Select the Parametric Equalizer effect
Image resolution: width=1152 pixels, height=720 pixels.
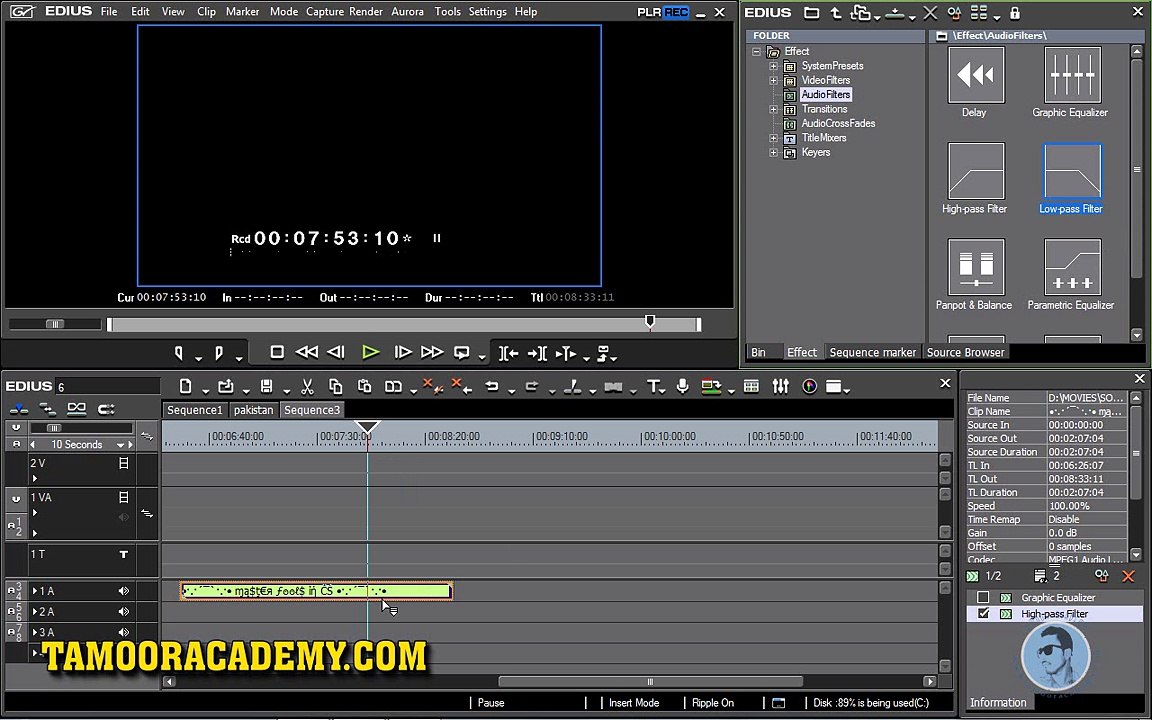tap(1072, 267)
